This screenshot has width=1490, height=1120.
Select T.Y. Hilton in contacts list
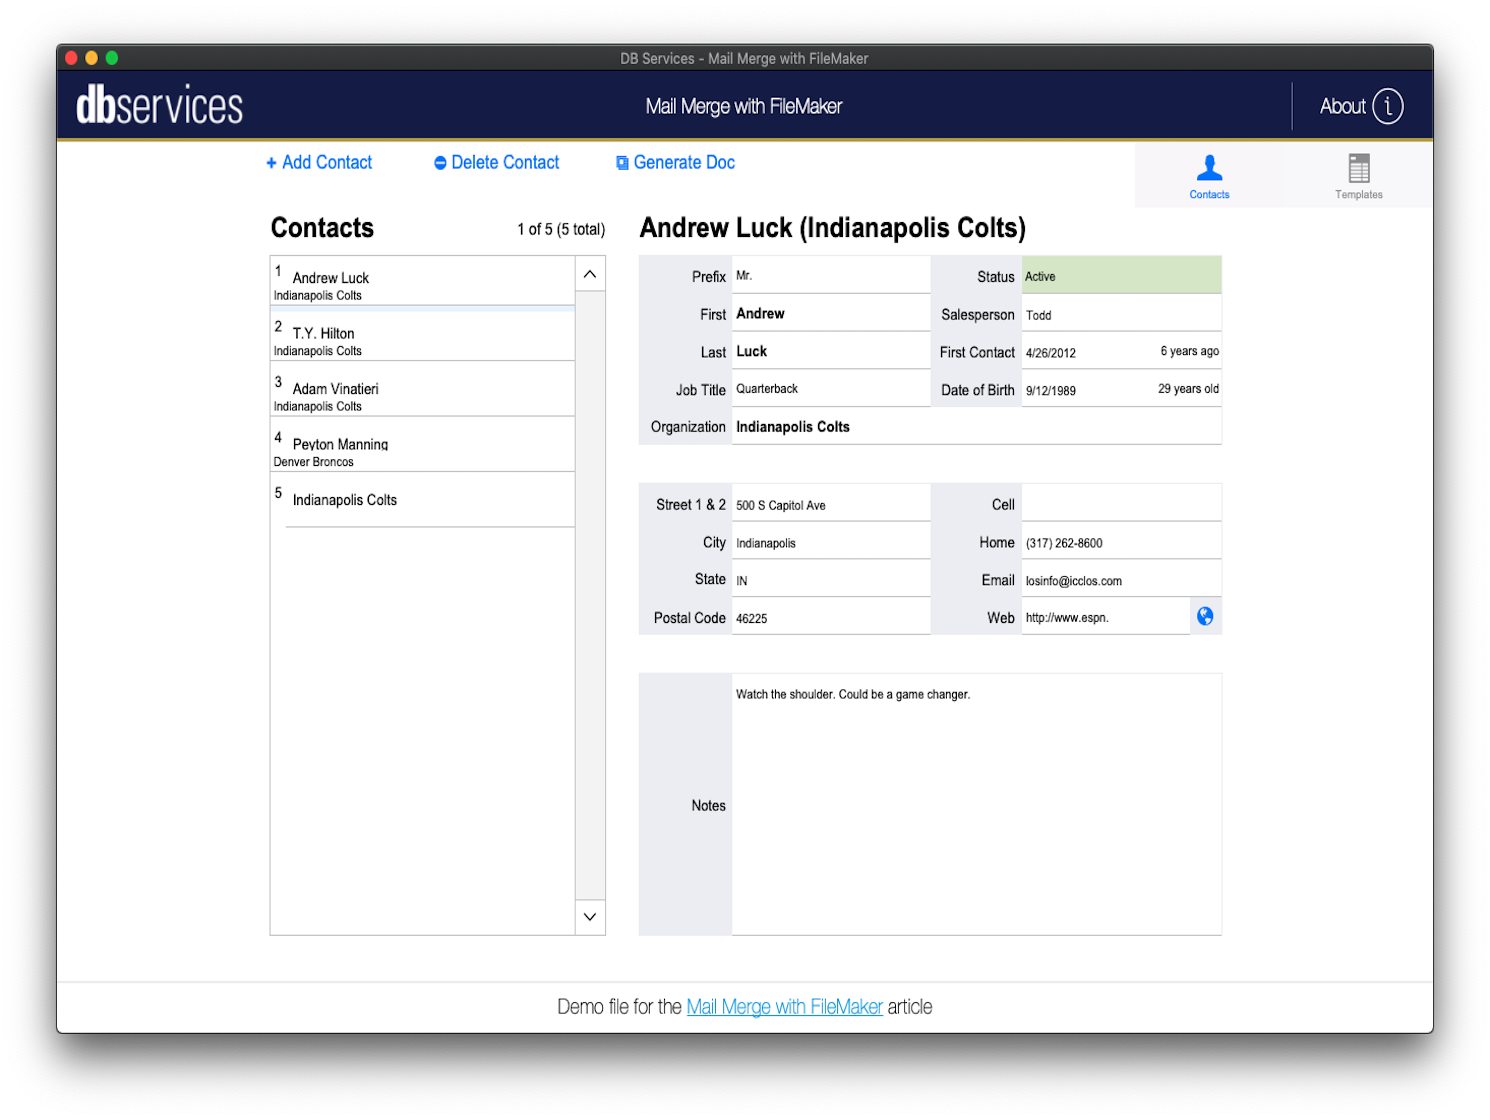pos(422,338)
